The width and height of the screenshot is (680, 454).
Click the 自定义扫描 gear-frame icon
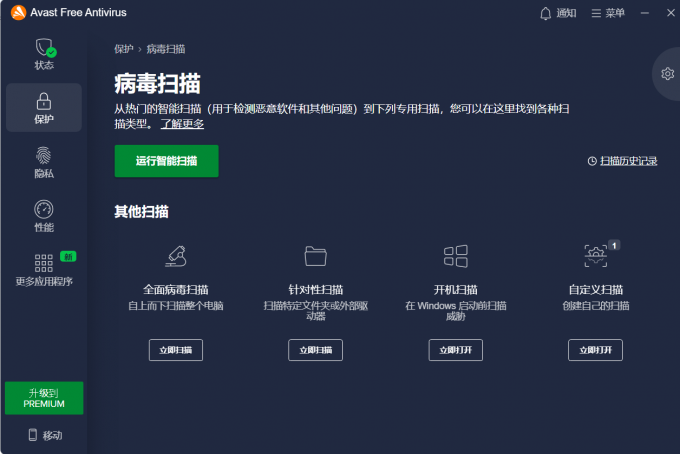595,256
